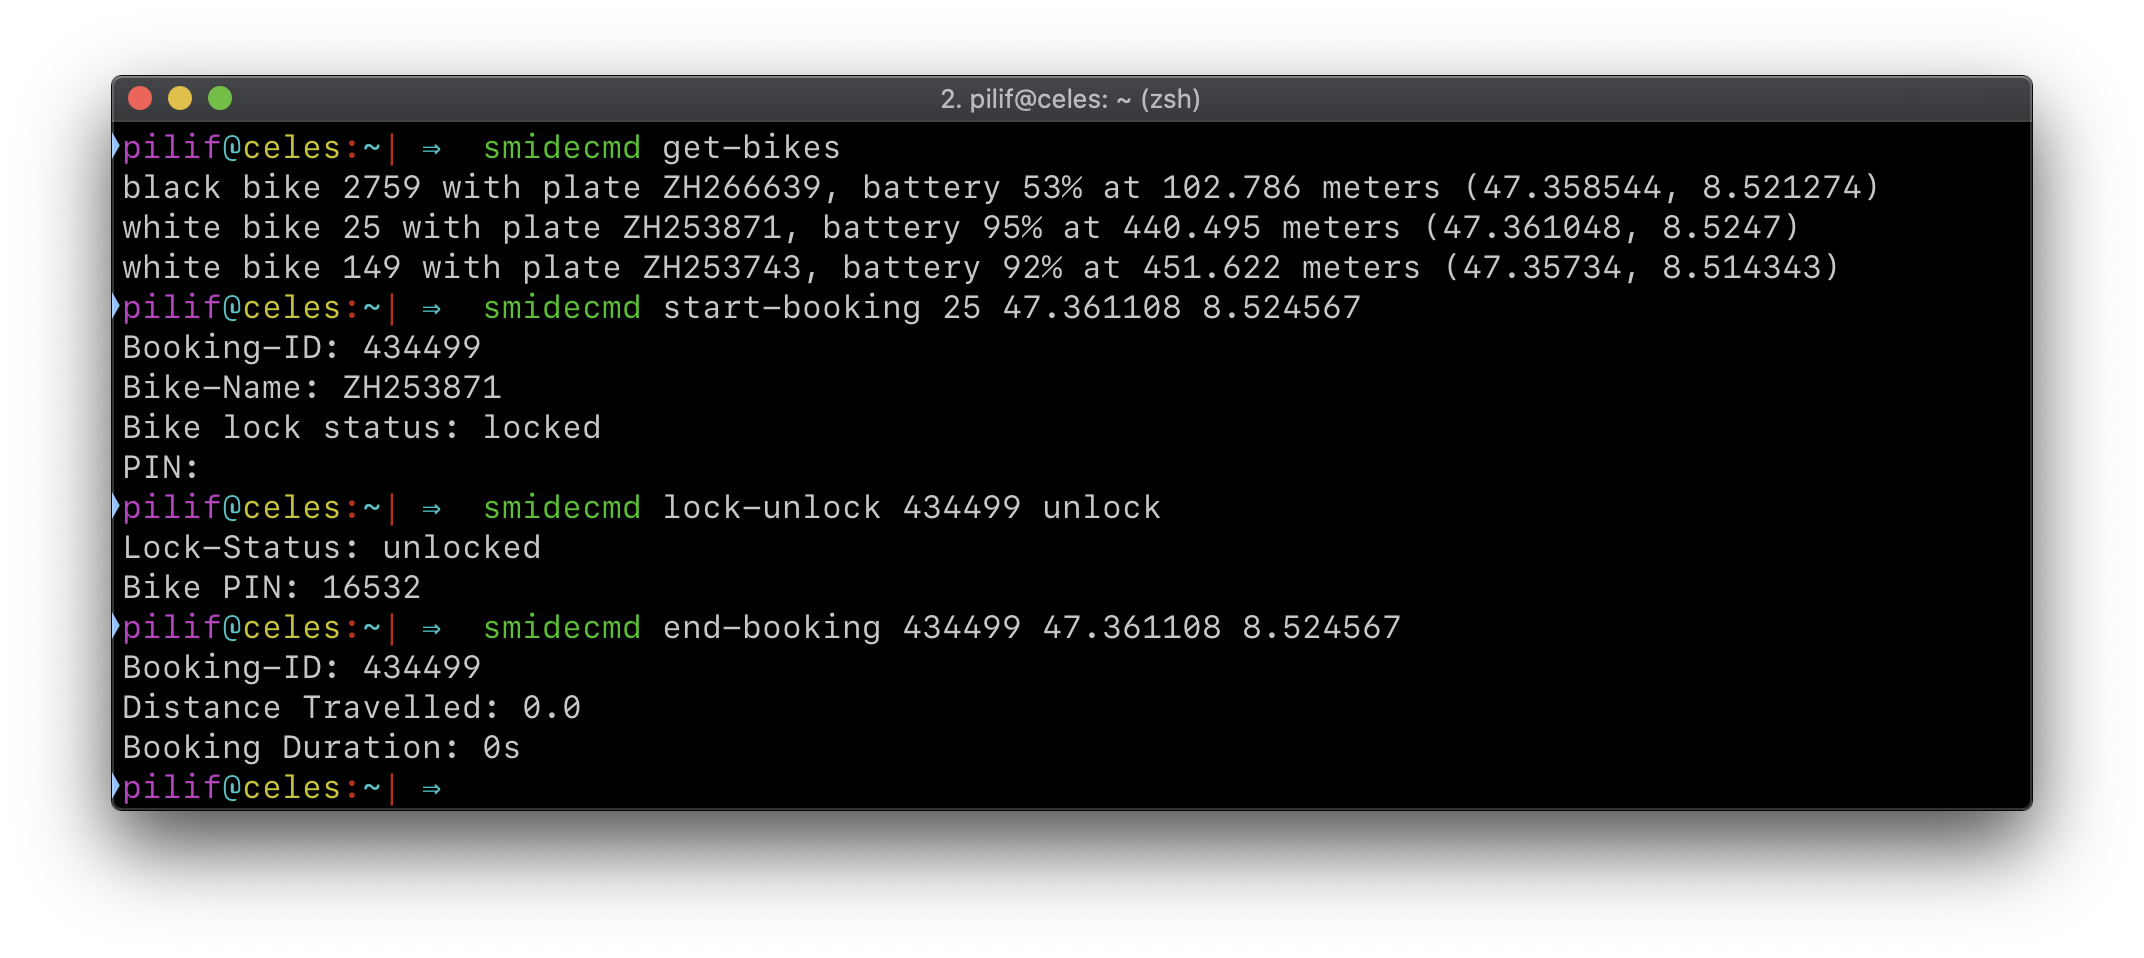Viewport: 2144px width, 958px height.
Task: Select the "Lock-Status: unlocked" output line
Action: (331, 548)
